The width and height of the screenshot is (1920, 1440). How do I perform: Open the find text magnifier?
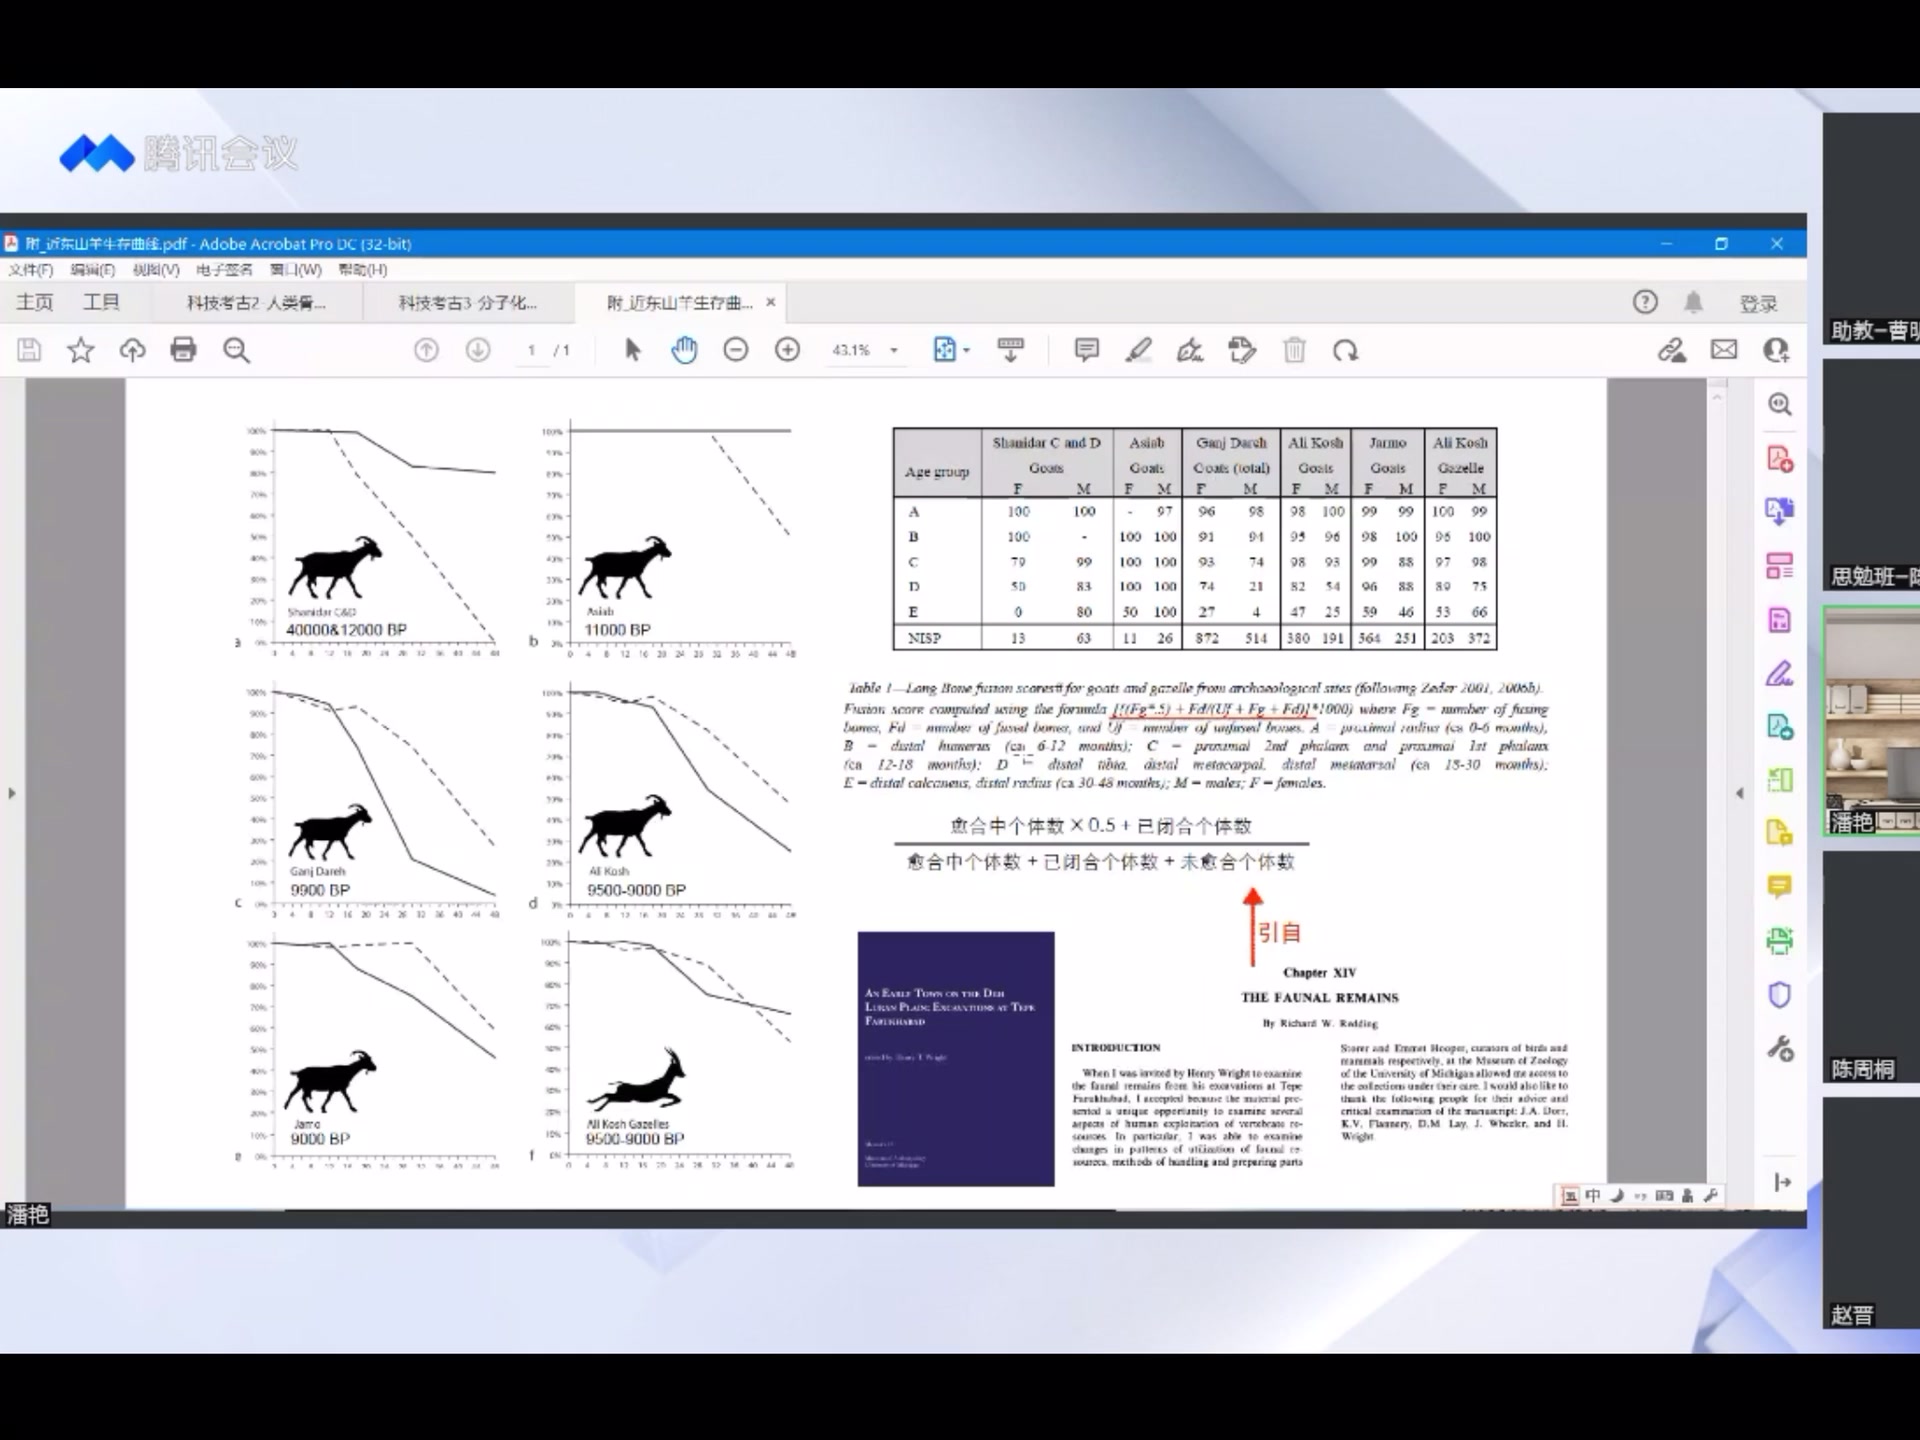pyautogui.click(x=236, y=350)
